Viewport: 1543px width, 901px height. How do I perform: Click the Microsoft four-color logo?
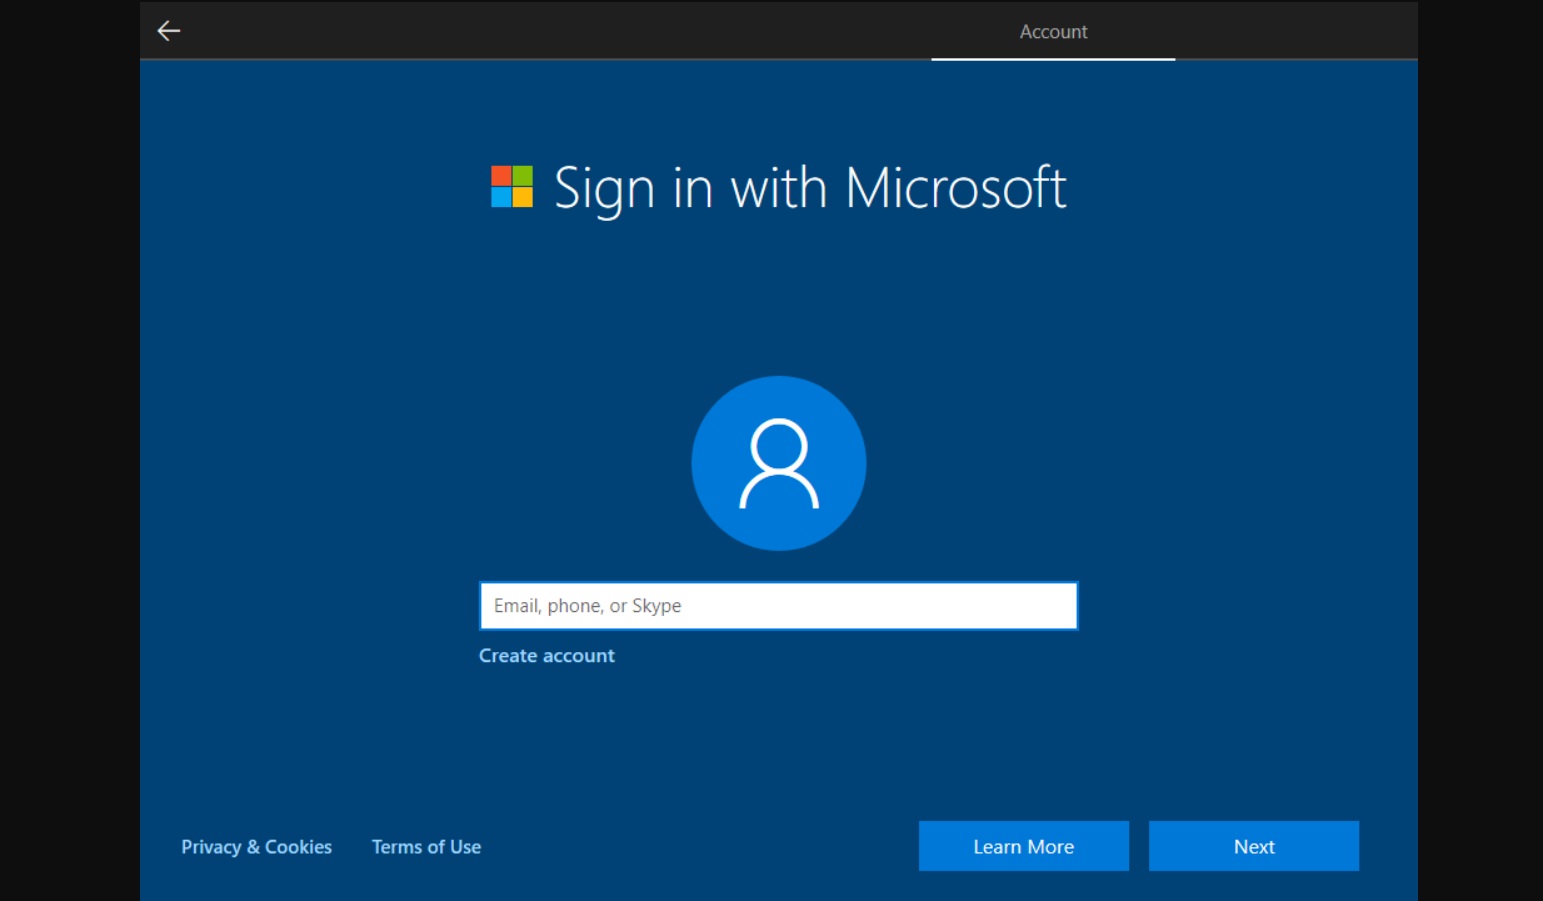[x=512, y=187]
